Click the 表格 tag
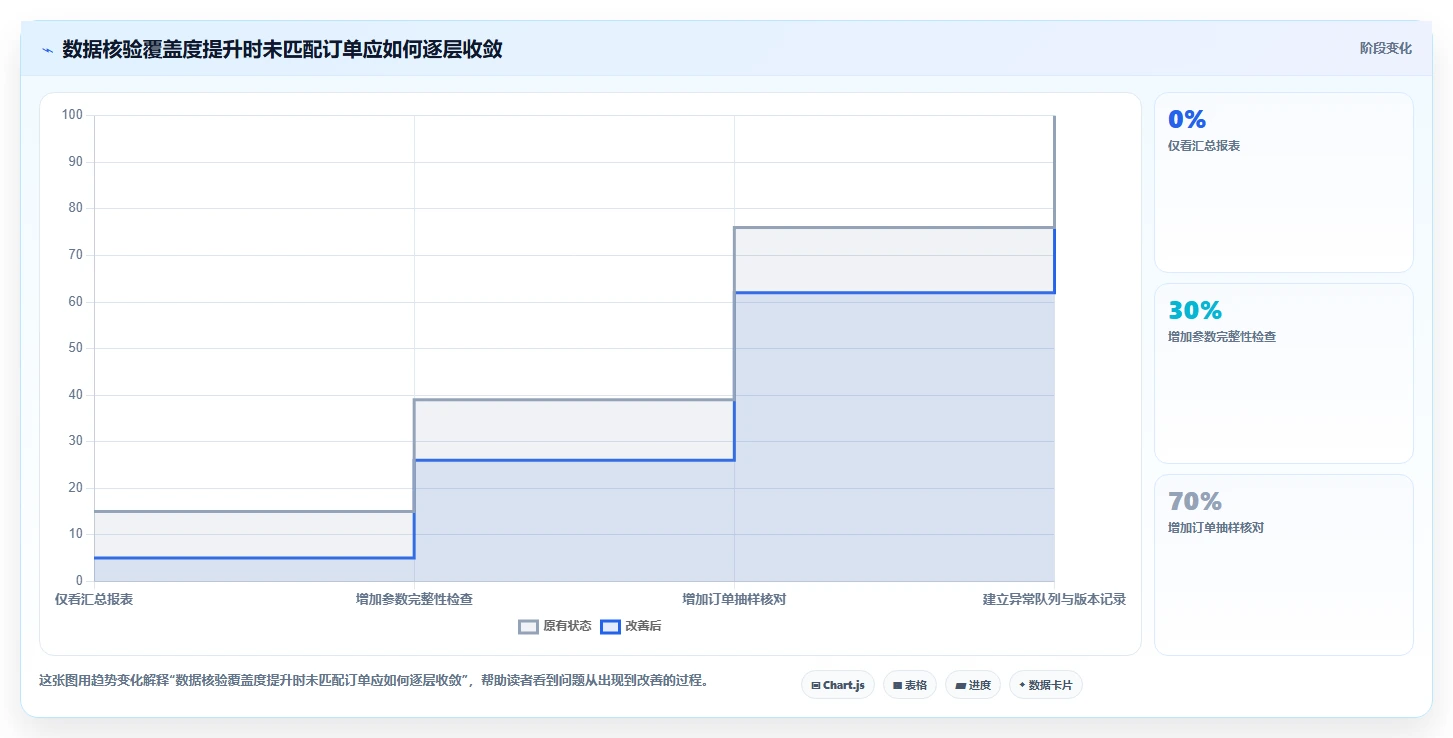 click(910, 685)
